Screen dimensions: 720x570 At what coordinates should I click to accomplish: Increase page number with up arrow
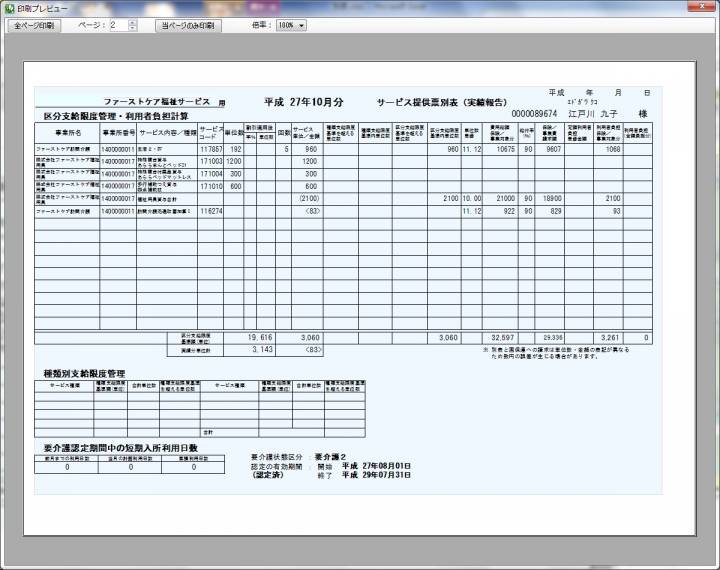(133, 22)
